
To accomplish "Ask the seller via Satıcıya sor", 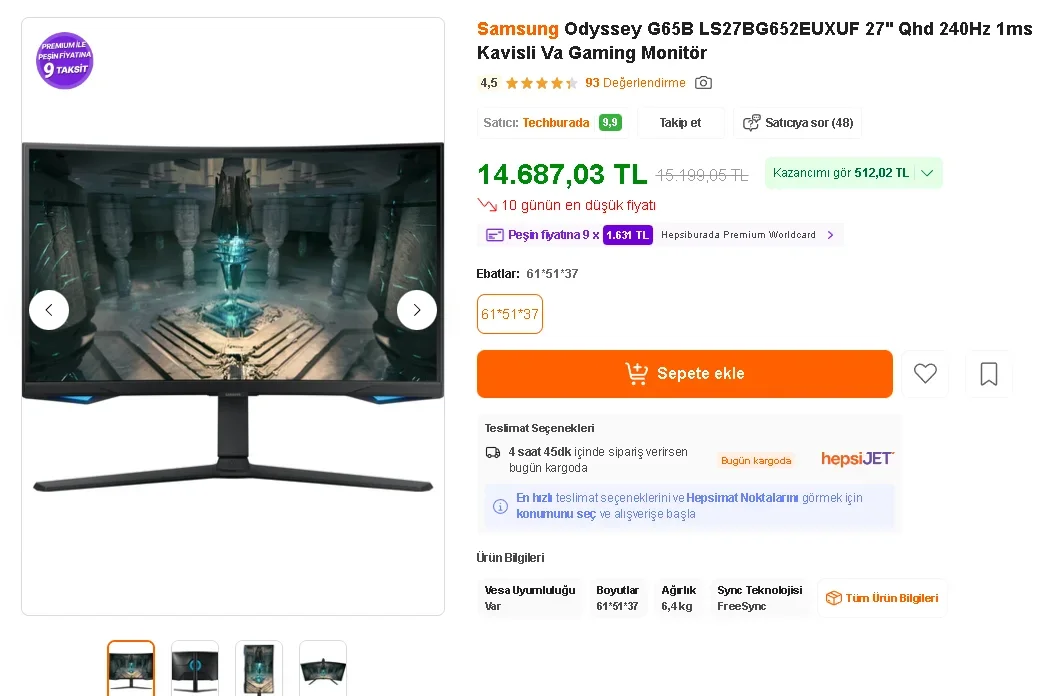I will point(798,123).
